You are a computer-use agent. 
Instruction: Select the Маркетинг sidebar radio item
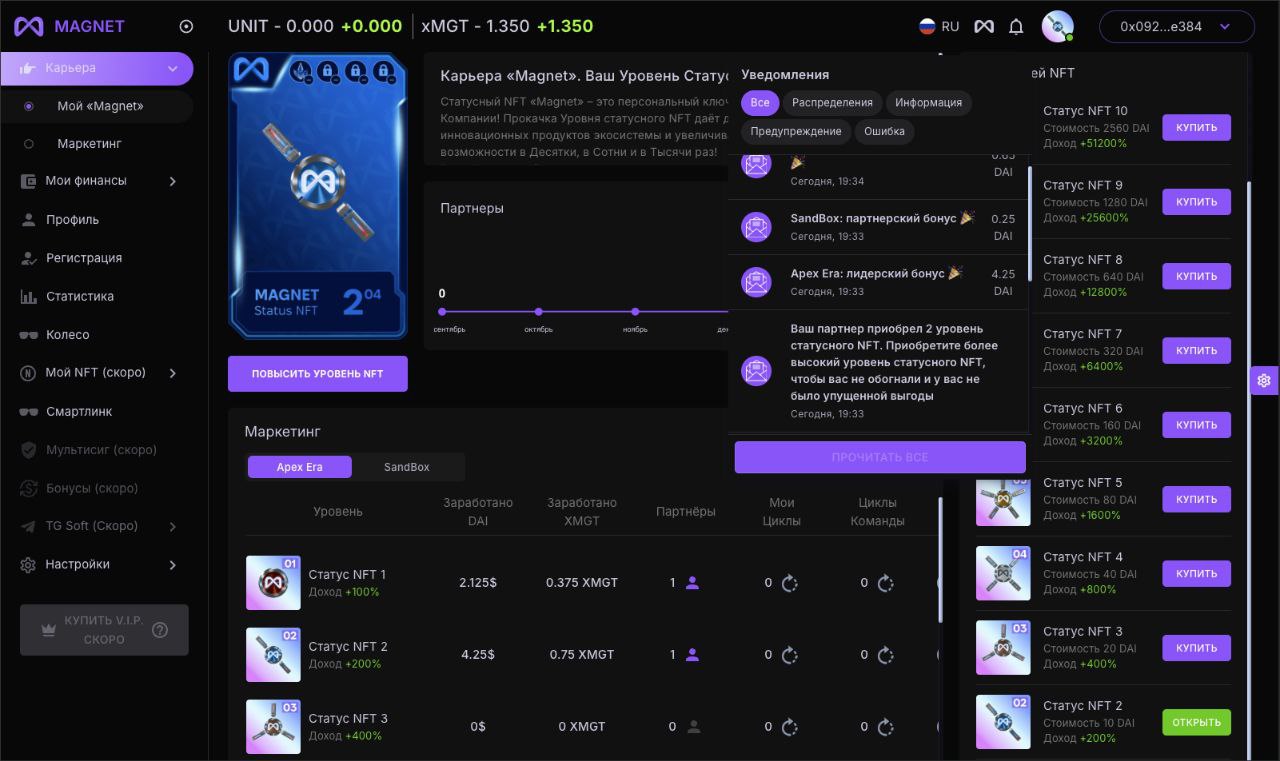29,144
